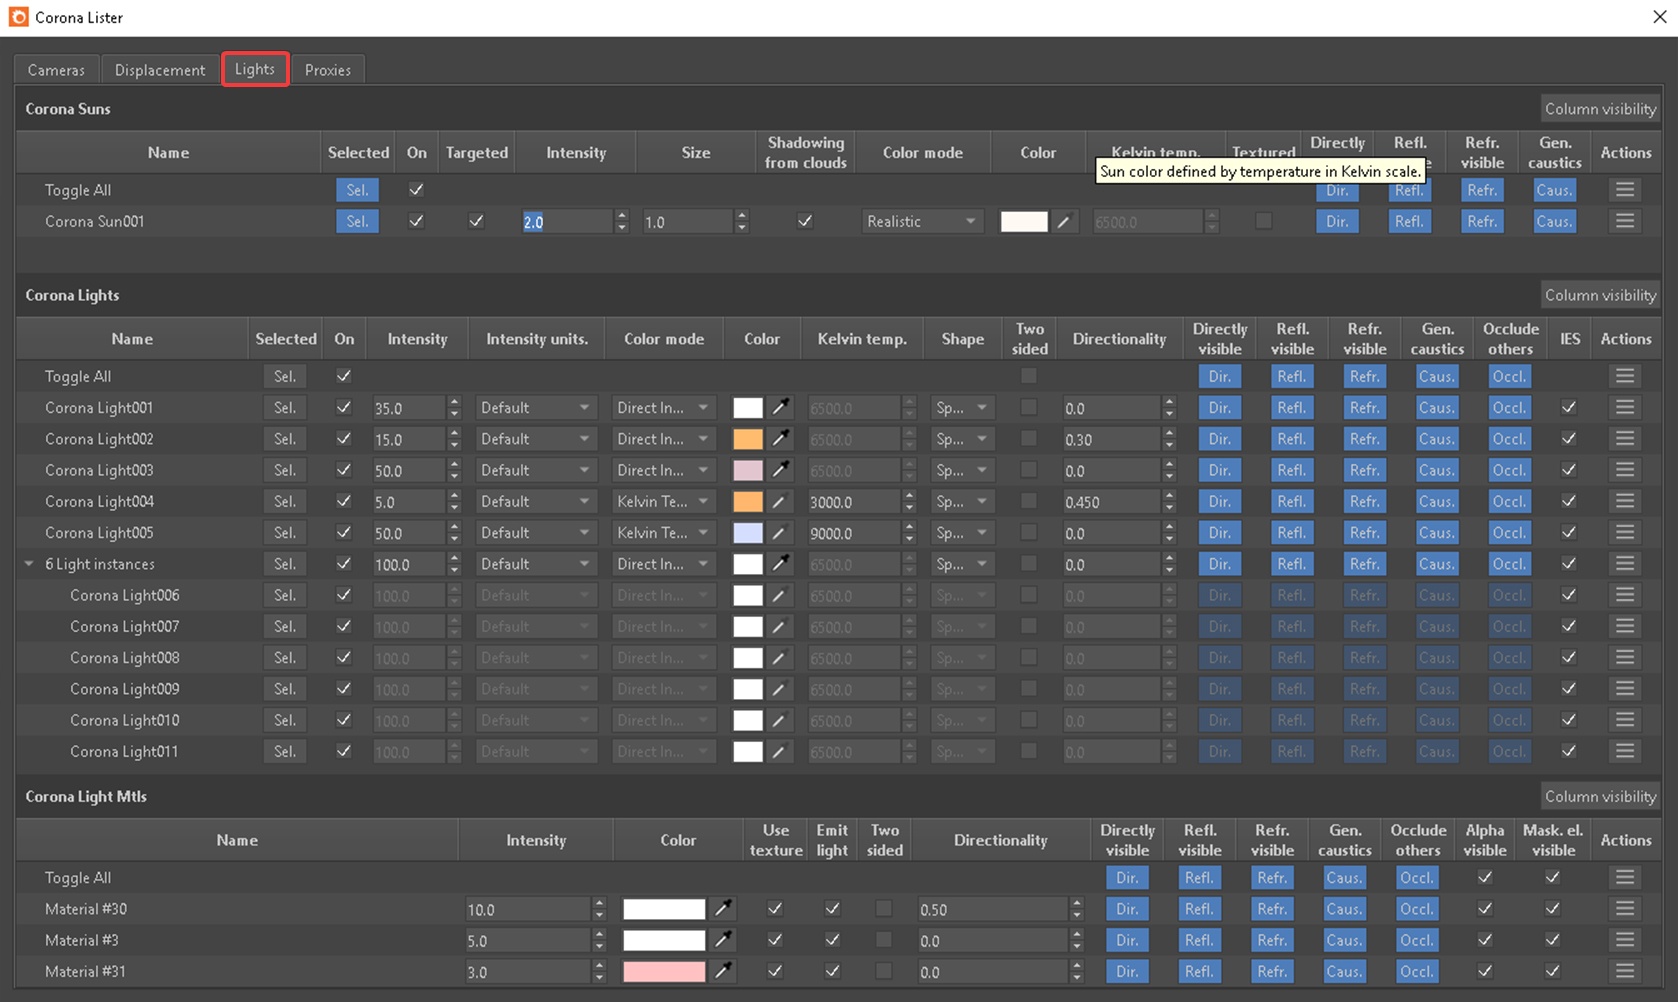
Task: Open Shape dropdown for Corona Light002
Action: tap(962, 439)
